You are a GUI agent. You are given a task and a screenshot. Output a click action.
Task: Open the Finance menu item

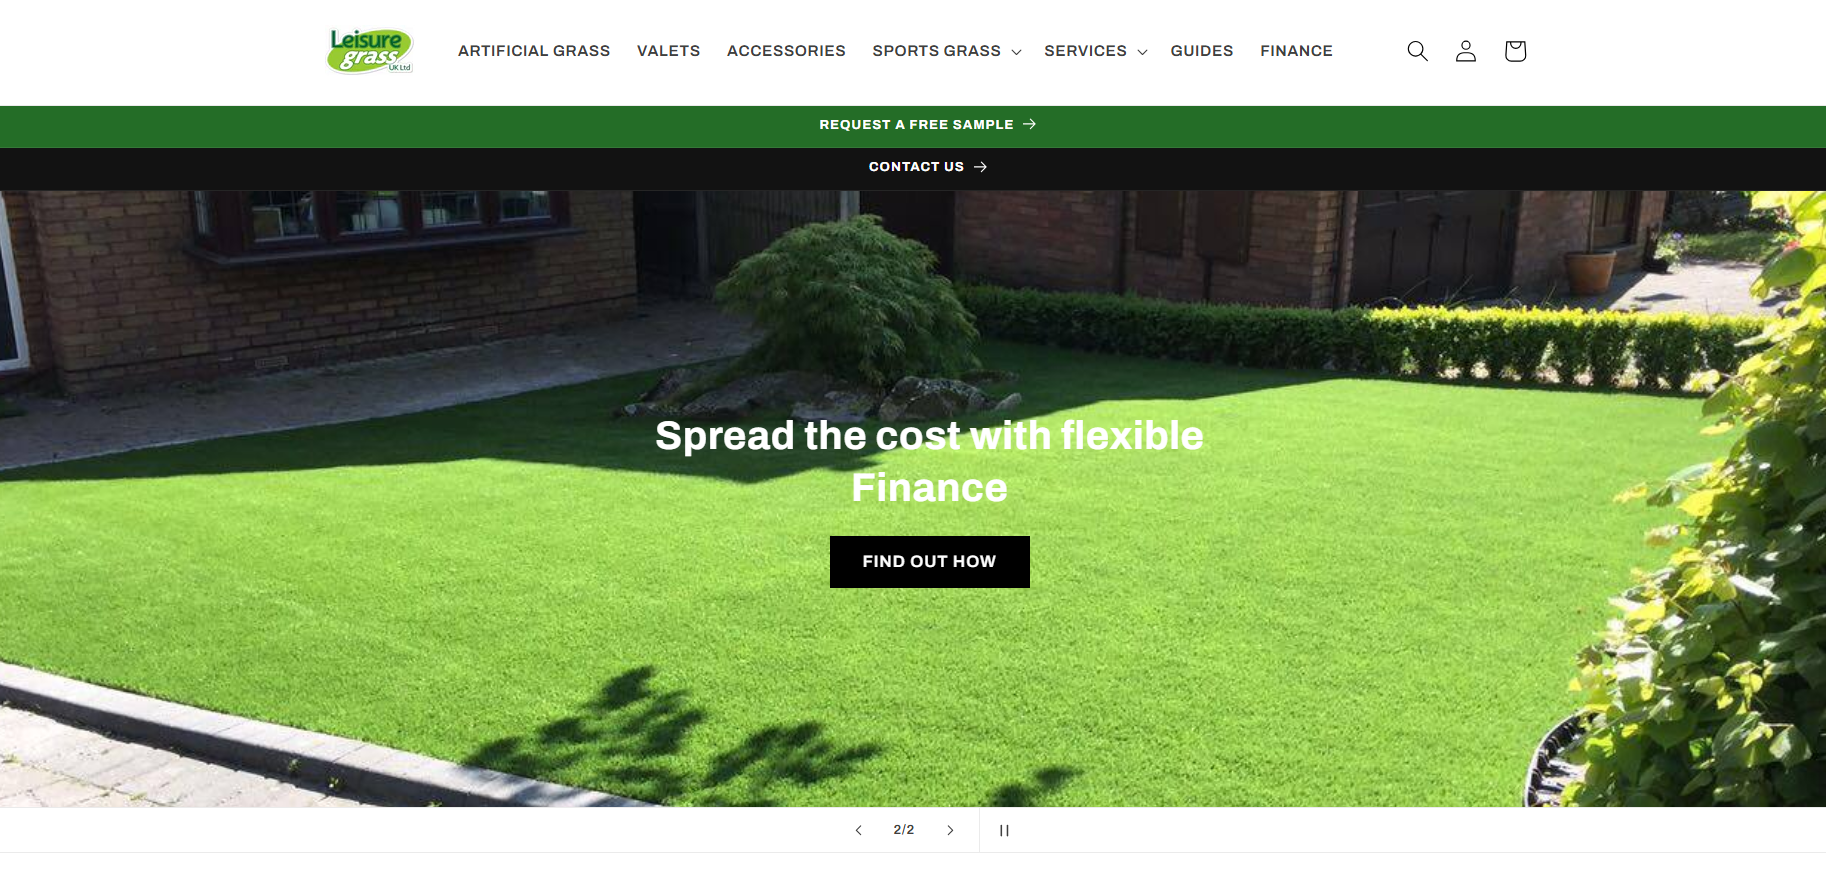tap(1296, 51)
